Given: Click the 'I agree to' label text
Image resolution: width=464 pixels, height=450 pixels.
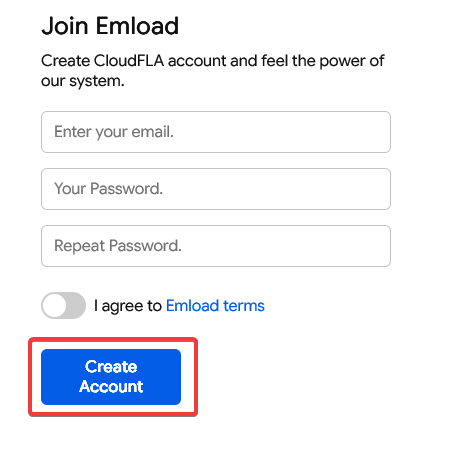Looking at the screenshot, I should (x=128, y=306).
